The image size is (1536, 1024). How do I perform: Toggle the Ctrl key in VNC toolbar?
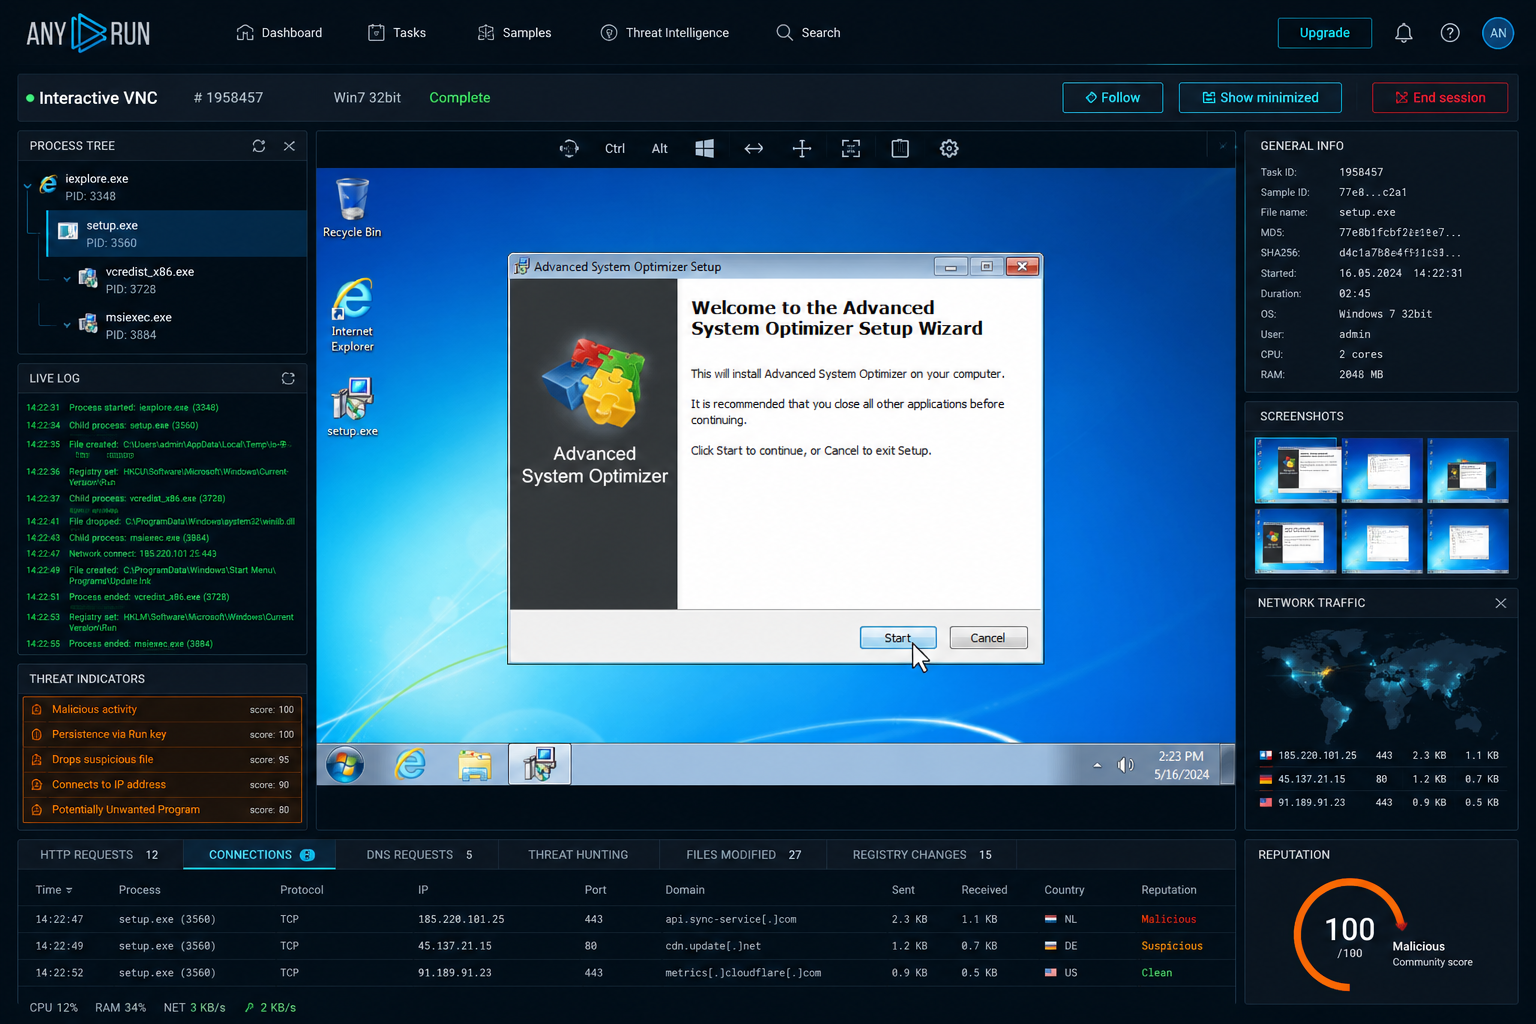pyautogui.click(x=615, y=148)
